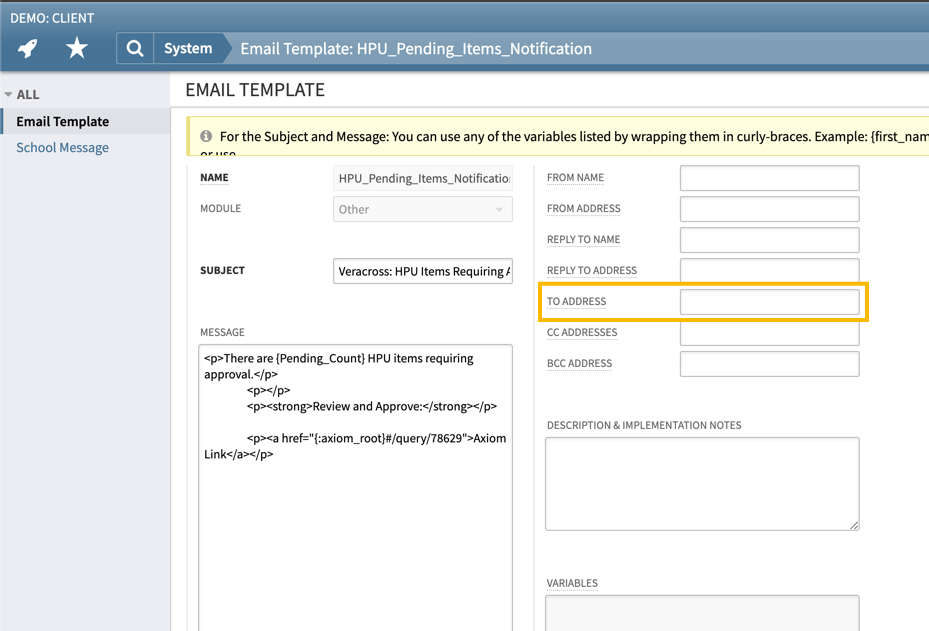This screenshot has height=631, width=929.
Task: Open the Module dropdown
Action: click(422, 209)
